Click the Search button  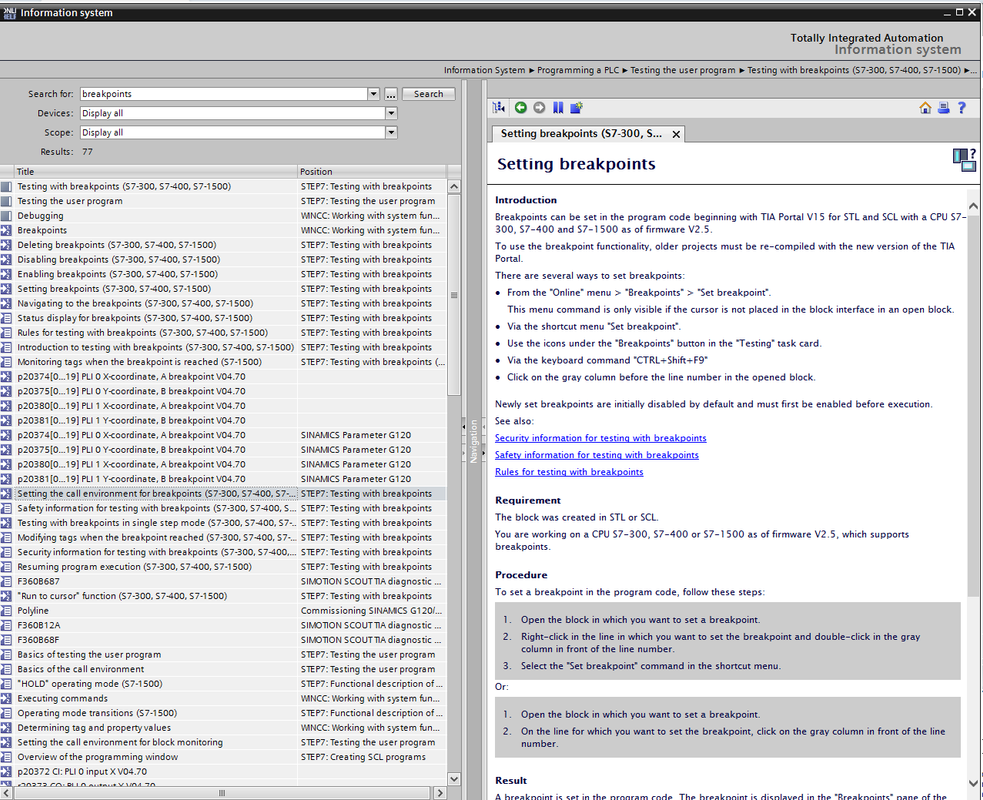point(428,94)
